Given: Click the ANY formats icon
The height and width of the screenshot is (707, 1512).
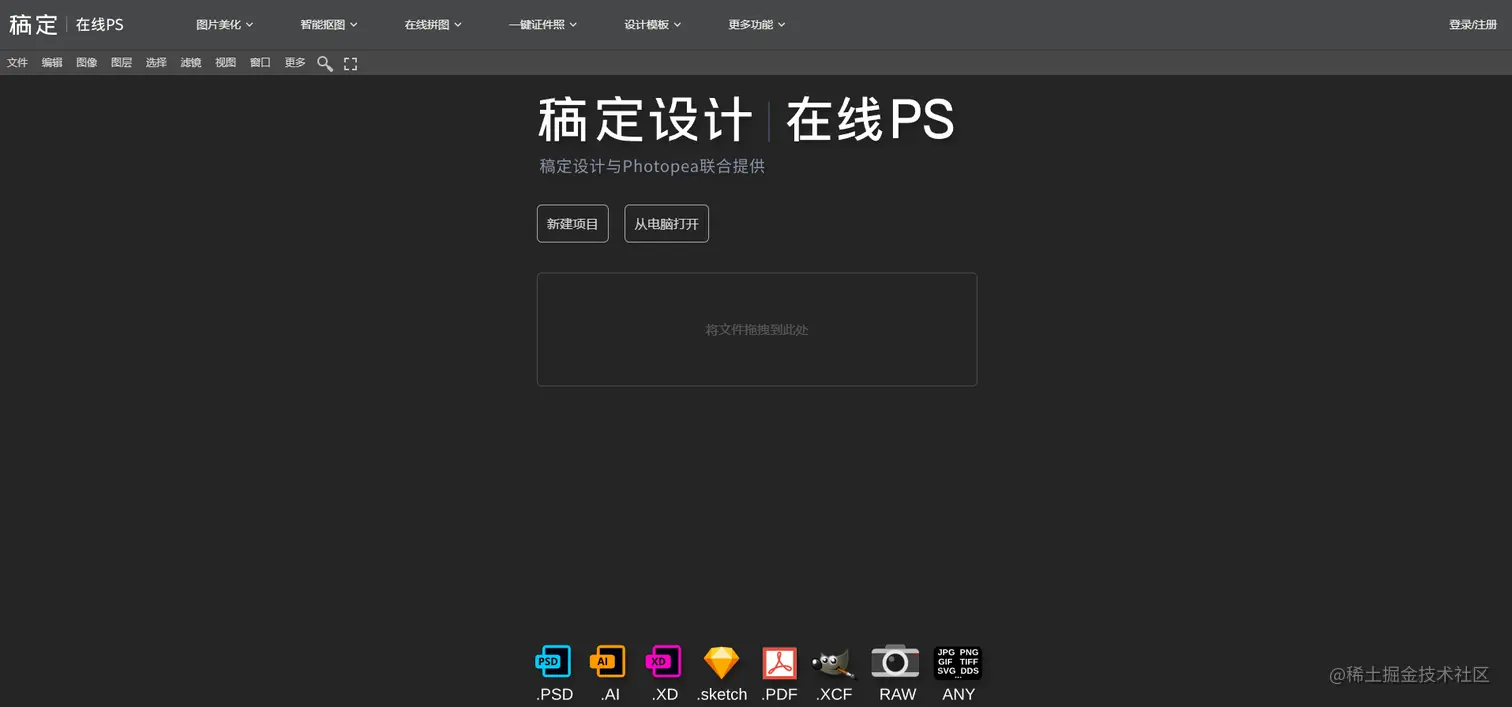Looking at the screenshot, I should 958,662.
